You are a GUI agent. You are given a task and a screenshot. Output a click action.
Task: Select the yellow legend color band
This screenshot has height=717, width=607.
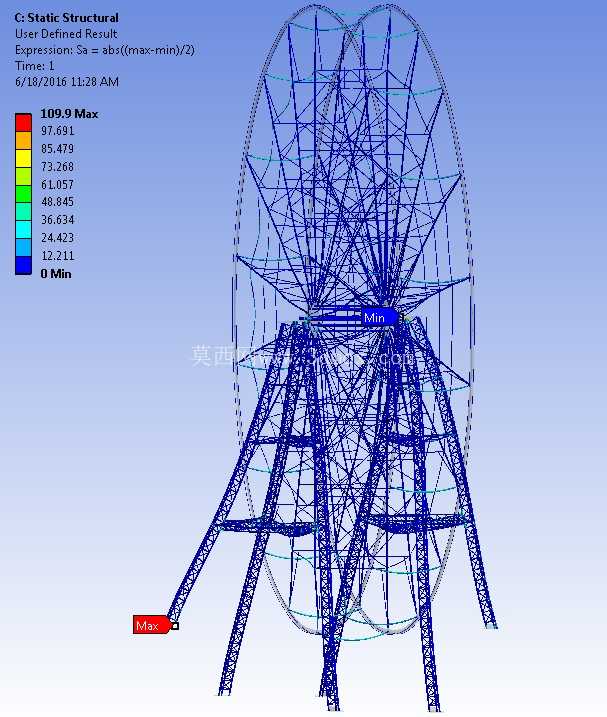point(23,158)
